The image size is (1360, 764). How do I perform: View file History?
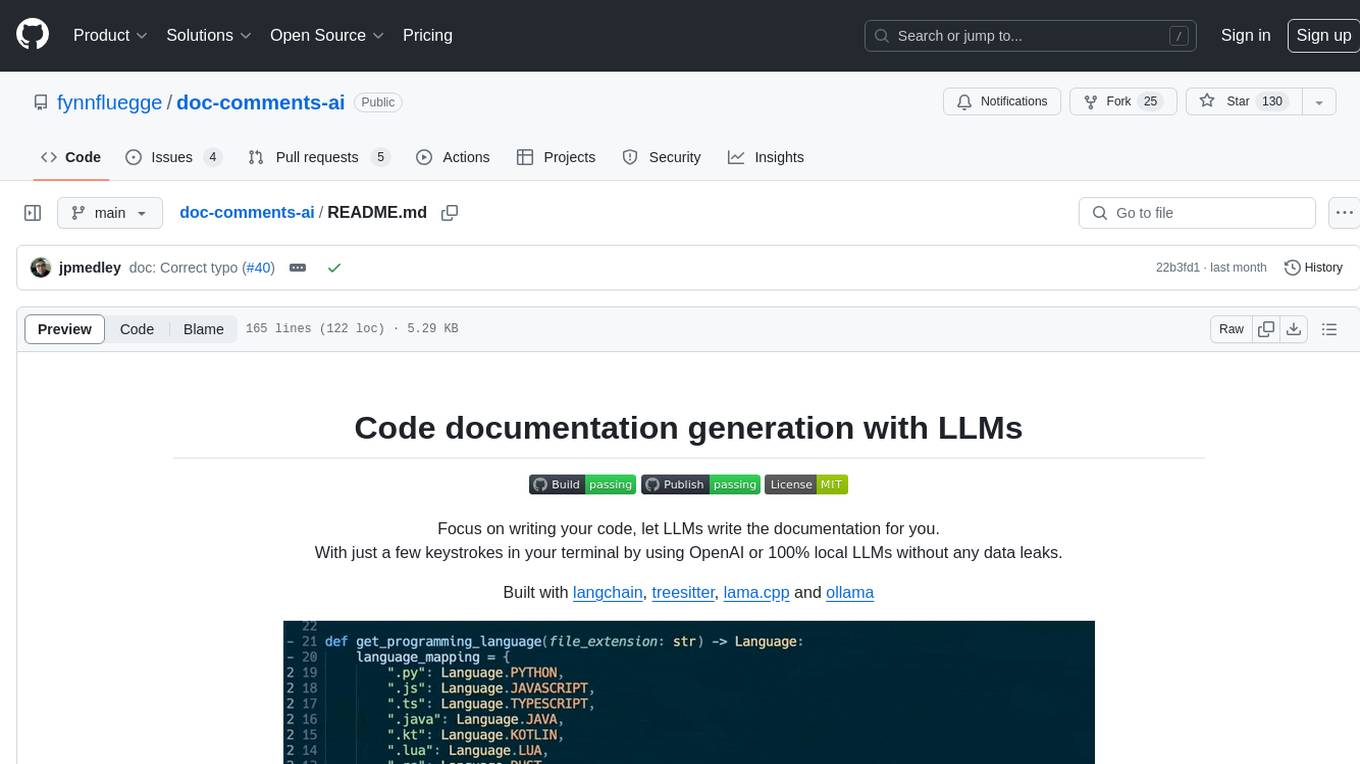1313,268
